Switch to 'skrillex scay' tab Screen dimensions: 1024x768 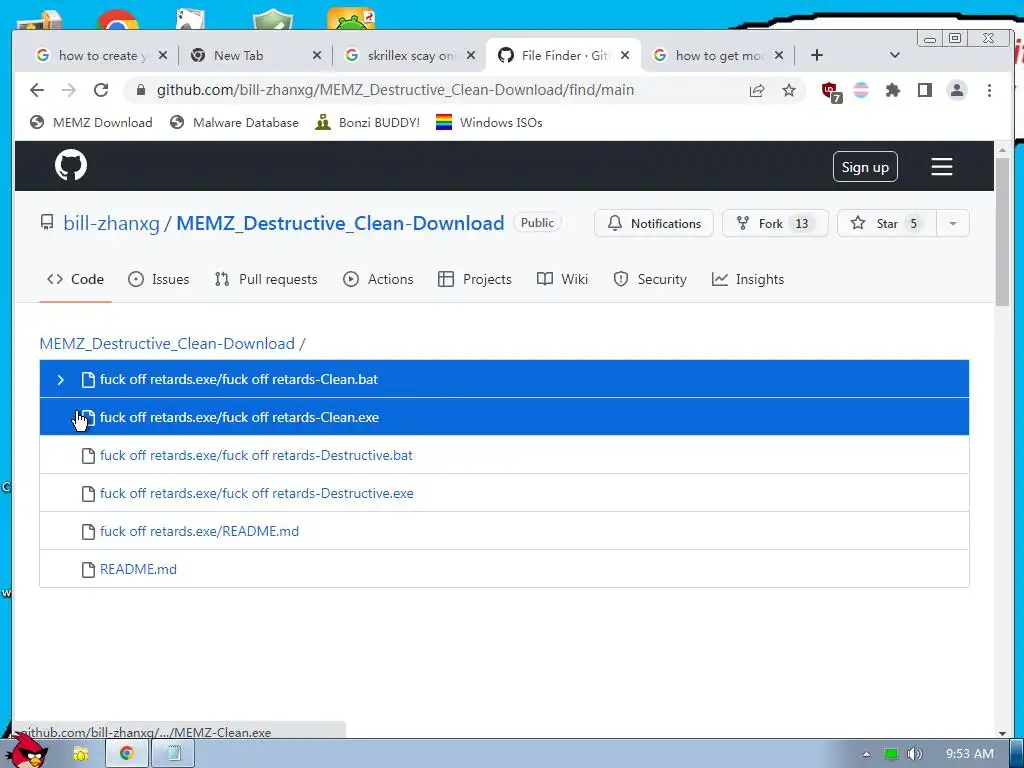pos(409,56)
